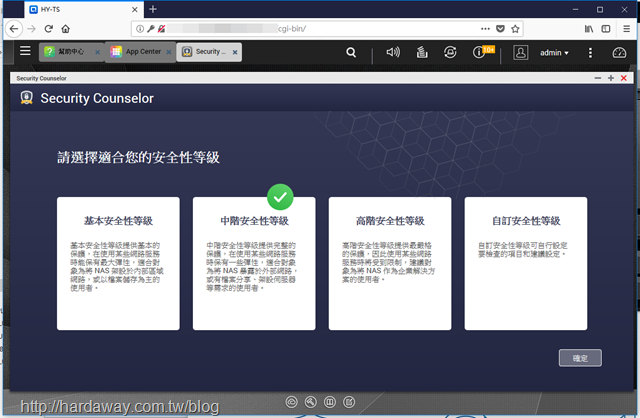Image resolution: width=640 pixels, height=418 pixels.
Task: Close the App Center tab
Action: click(169, 52)
